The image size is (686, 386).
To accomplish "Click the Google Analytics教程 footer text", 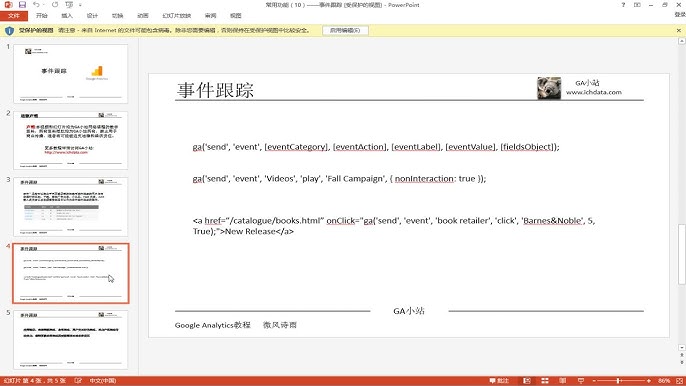I will 213,325.
